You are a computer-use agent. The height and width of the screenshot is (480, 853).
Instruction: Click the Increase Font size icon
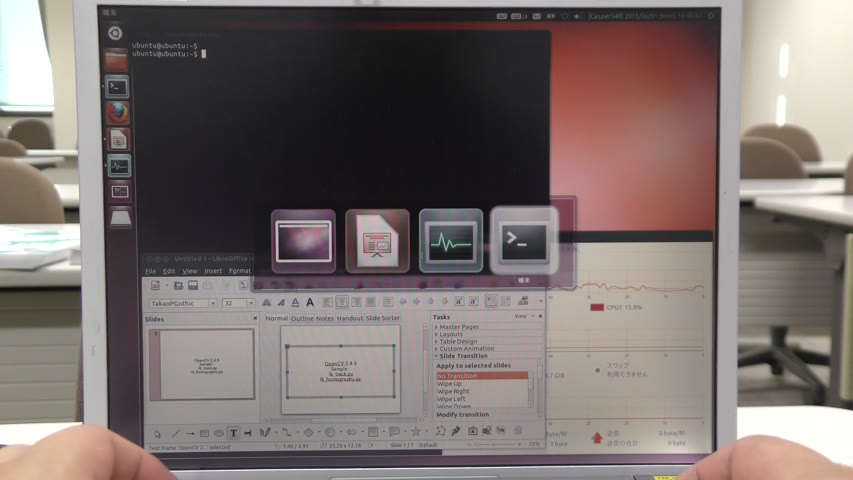tap(459, 301)
